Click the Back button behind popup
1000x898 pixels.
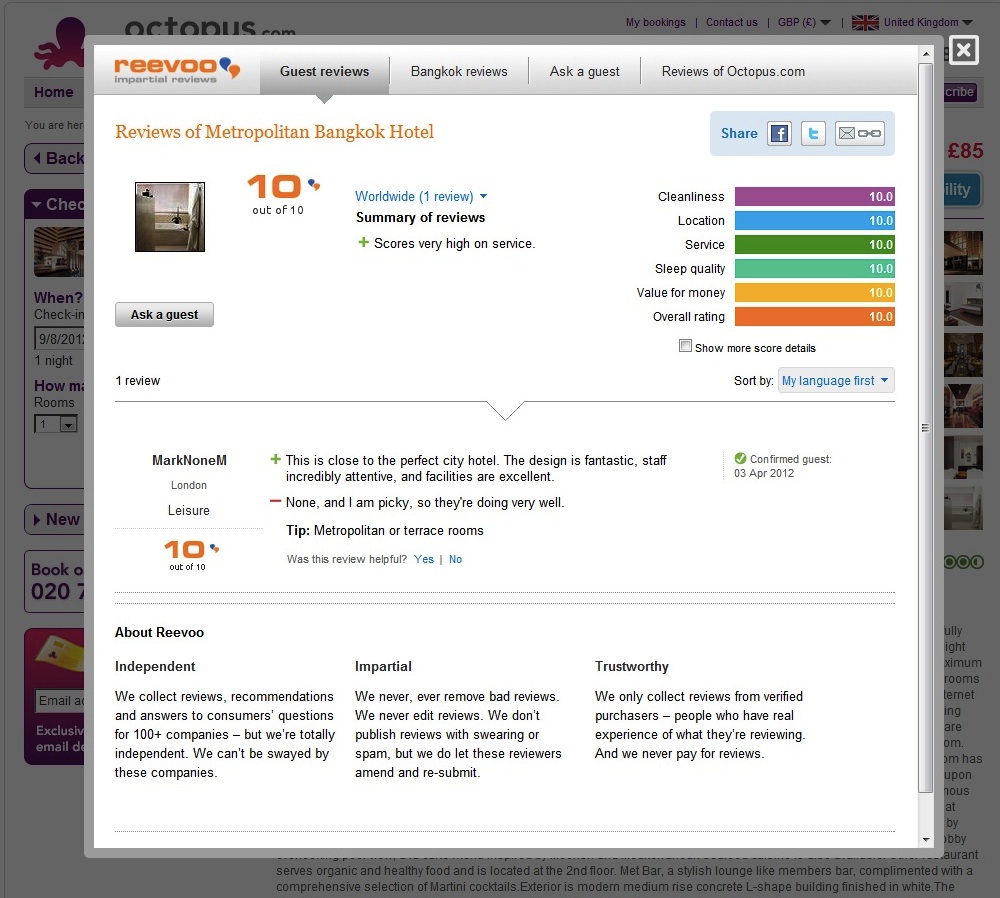[55, 158]
